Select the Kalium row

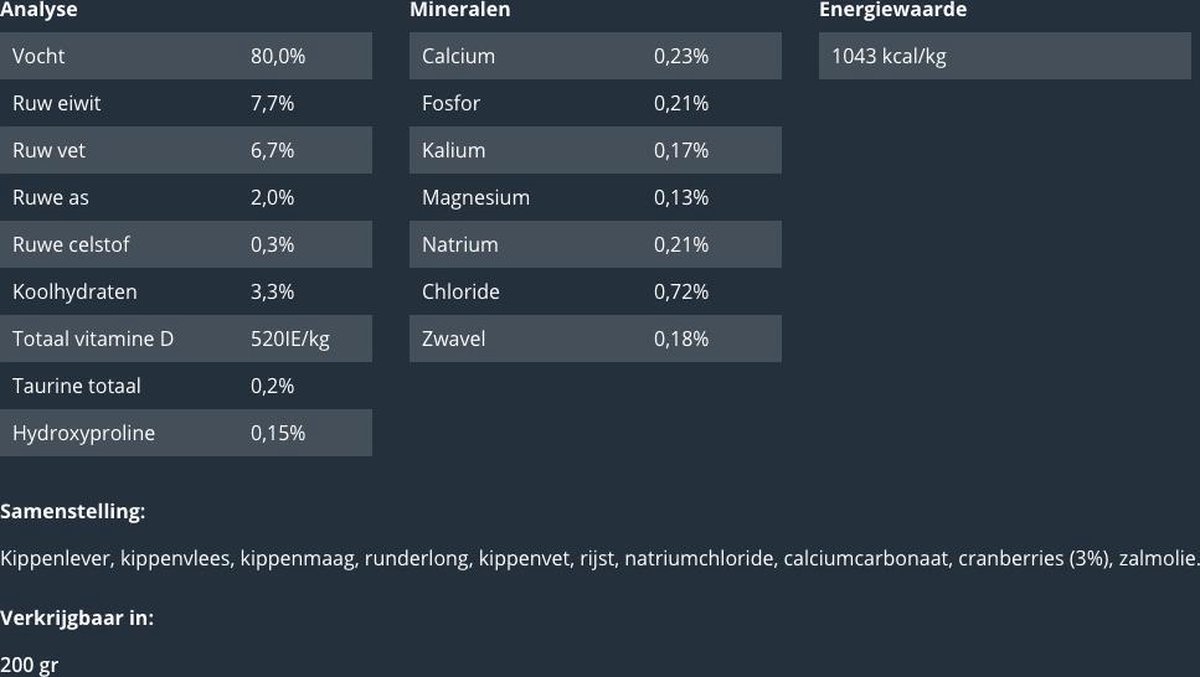pyautogui.click(x=595, y=150)
